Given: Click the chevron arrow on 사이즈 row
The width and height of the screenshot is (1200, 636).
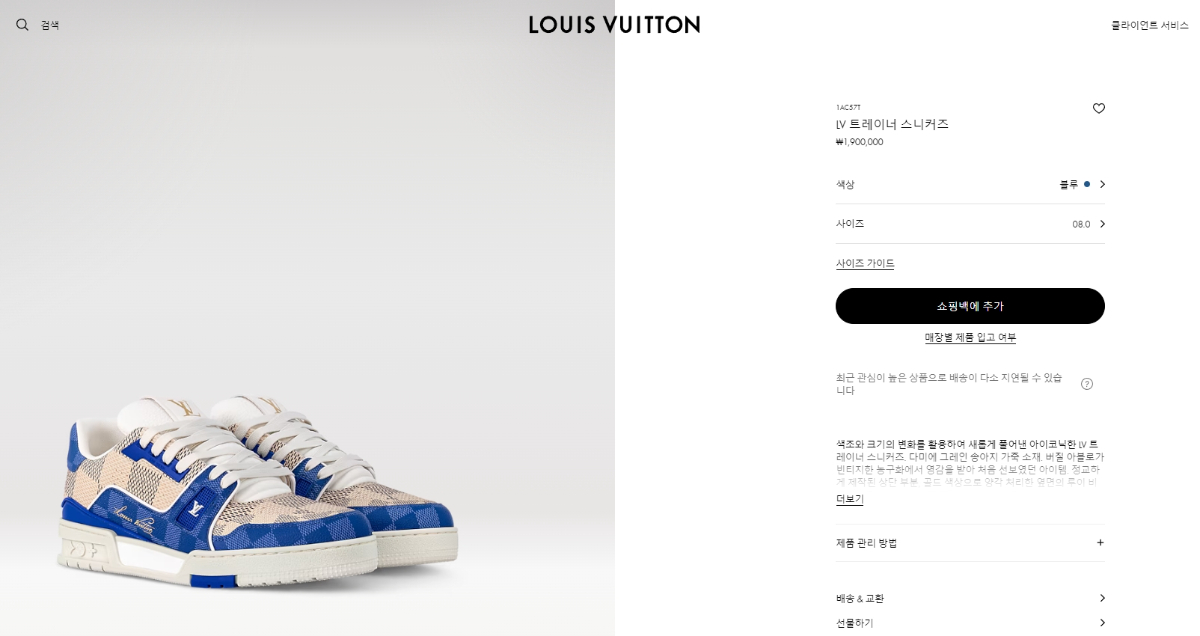Looking at the screenshot, I should (x=1102, y=224).
